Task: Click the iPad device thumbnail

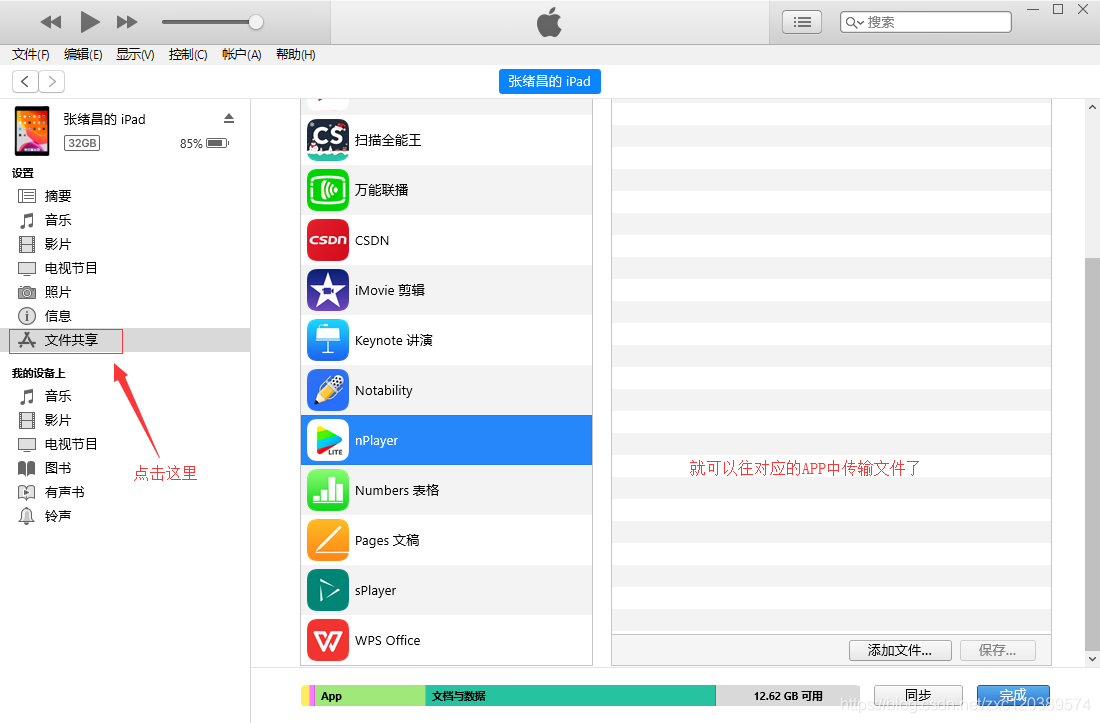Action: (x=32, y=131)
